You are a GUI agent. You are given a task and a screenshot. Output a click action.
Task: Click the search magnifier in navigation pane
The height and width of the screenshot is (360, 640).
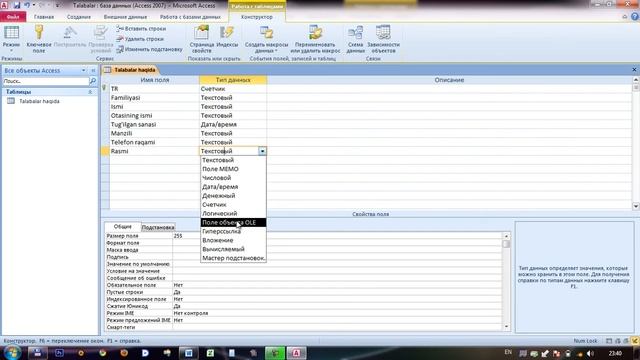click(93, 81)
